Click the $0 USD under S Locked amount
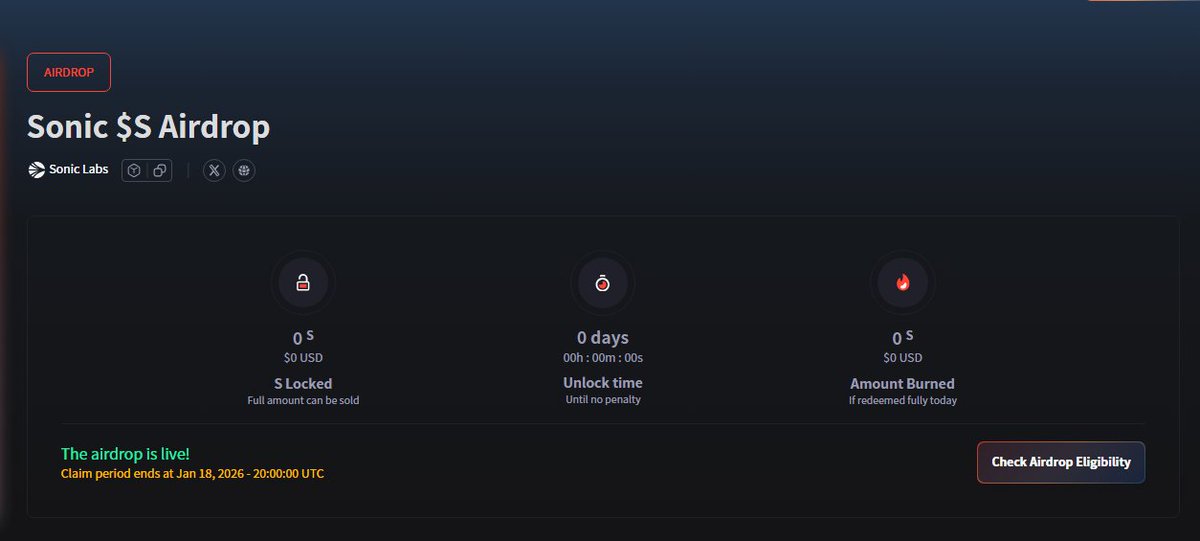This screenshot has height=541, width=1200. point(303,357)
